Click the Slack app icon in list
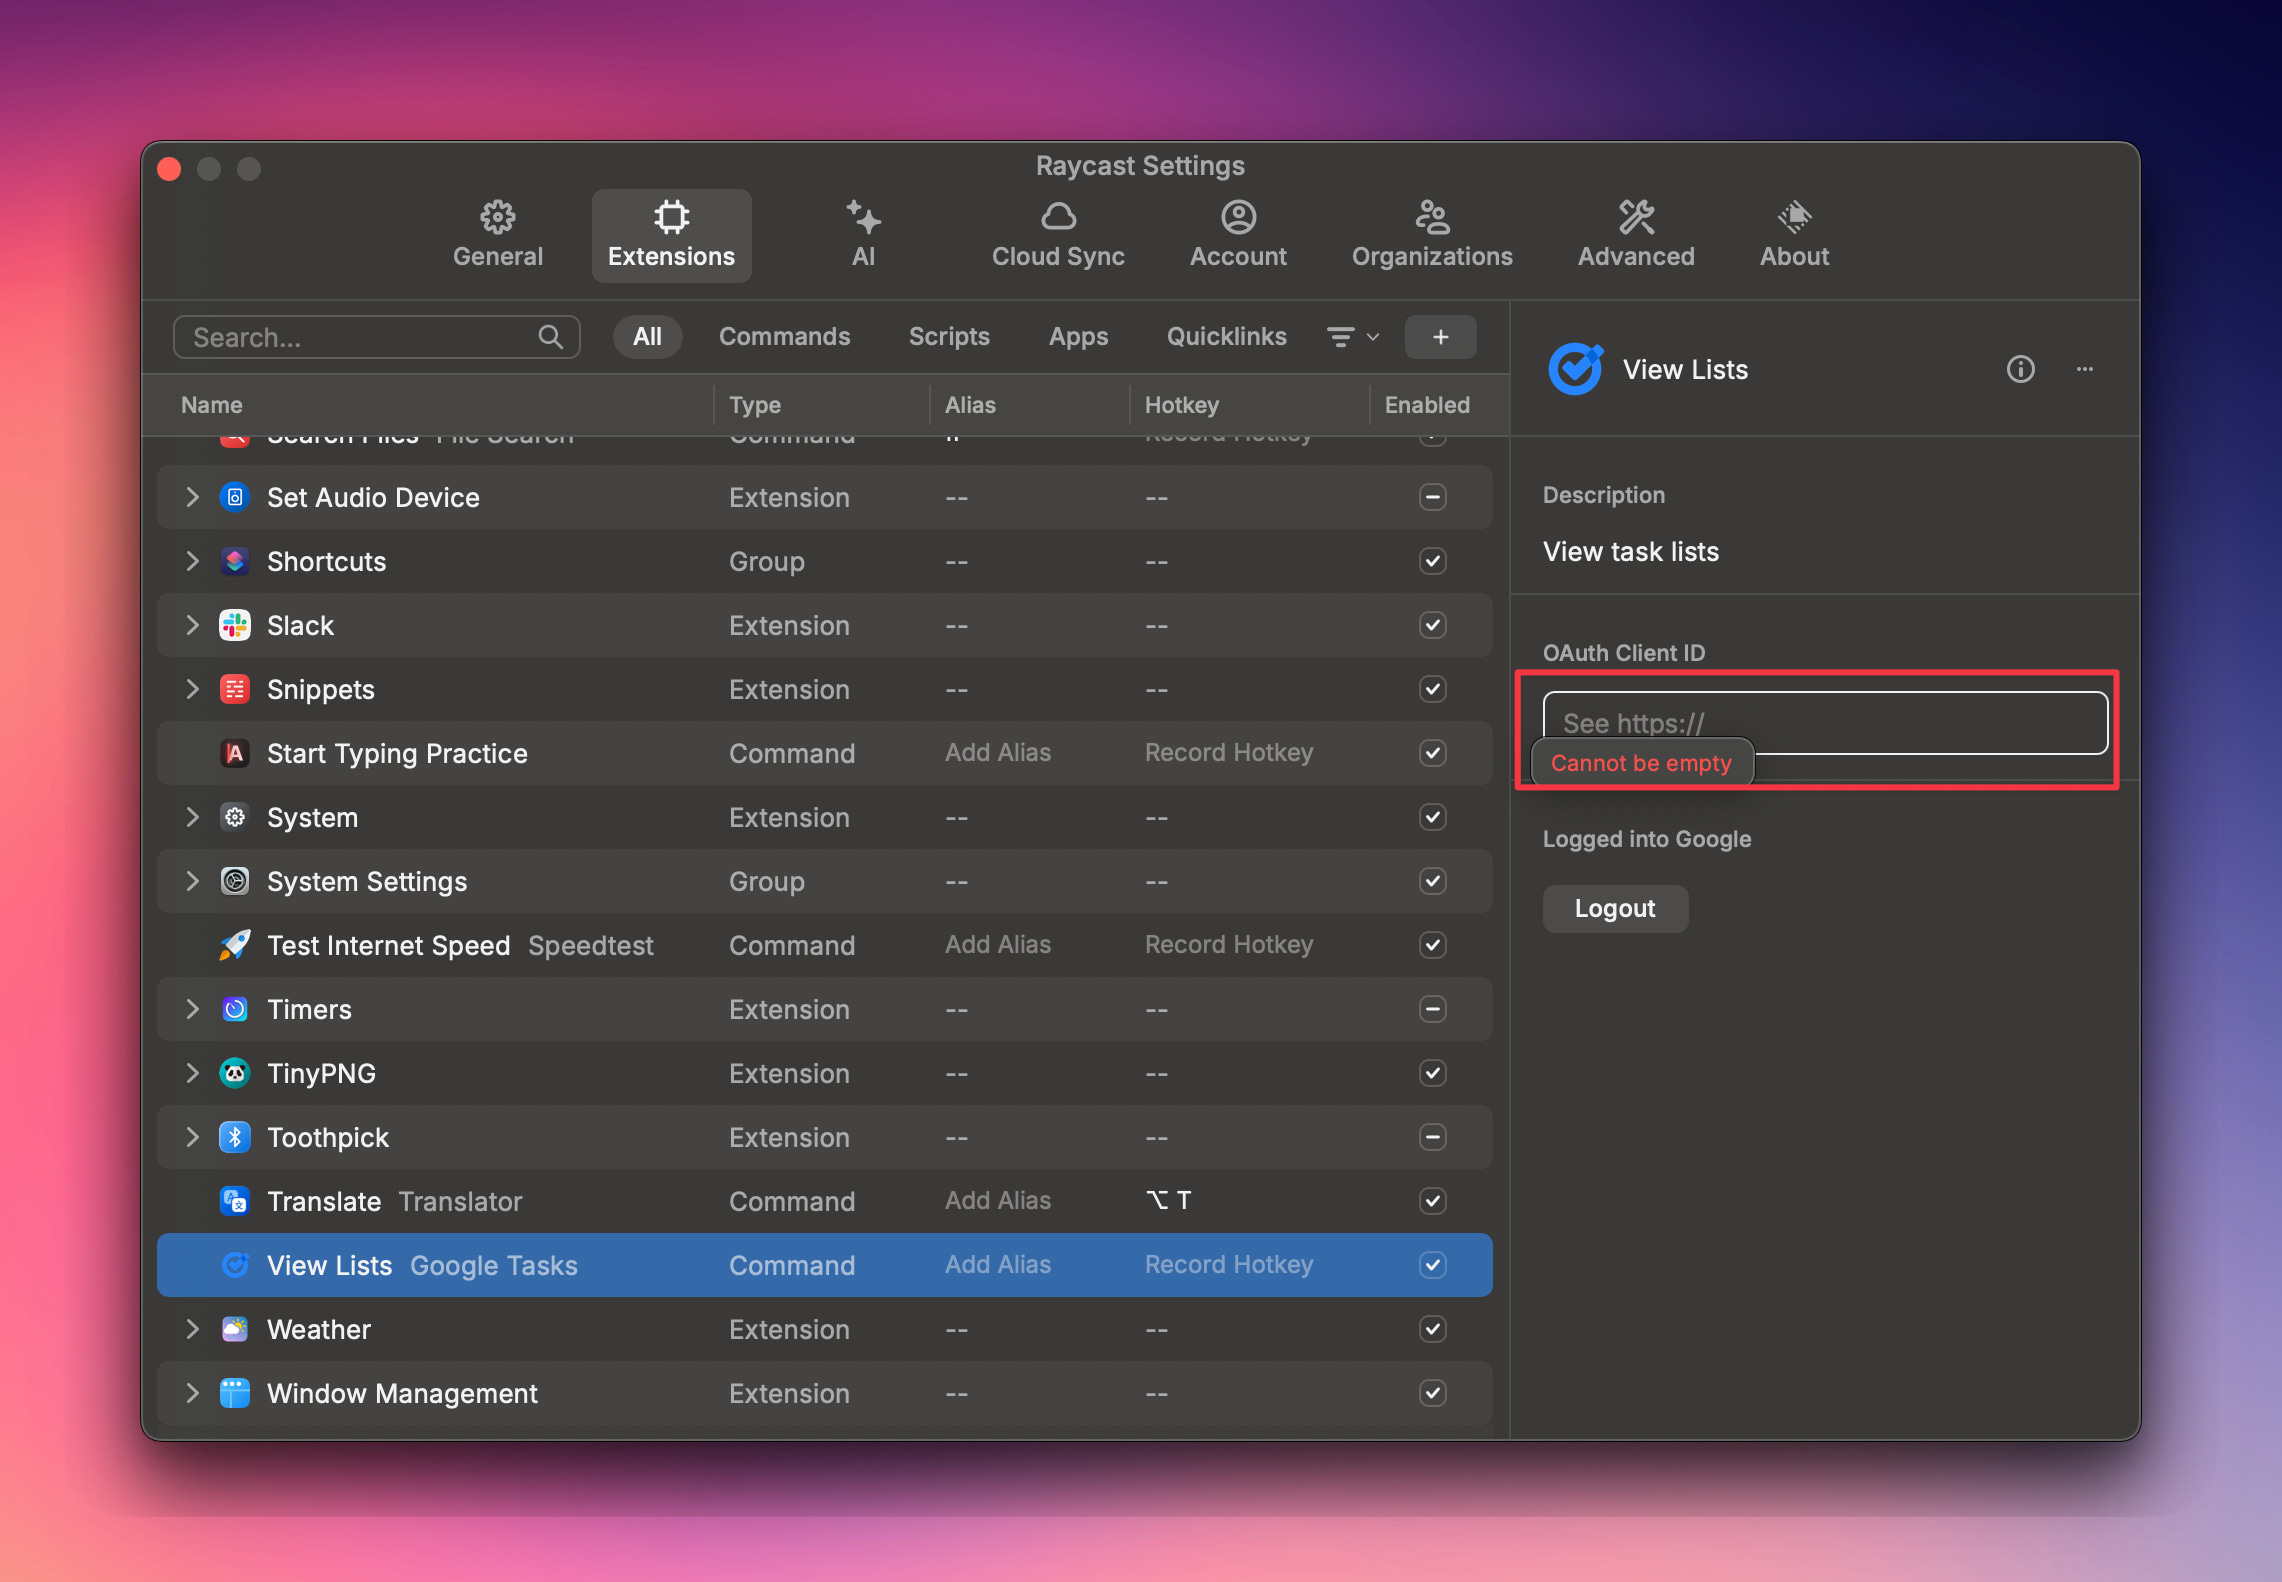Image resolution: width=2282 pixels, height=1582 pixels. coord(235,625)
